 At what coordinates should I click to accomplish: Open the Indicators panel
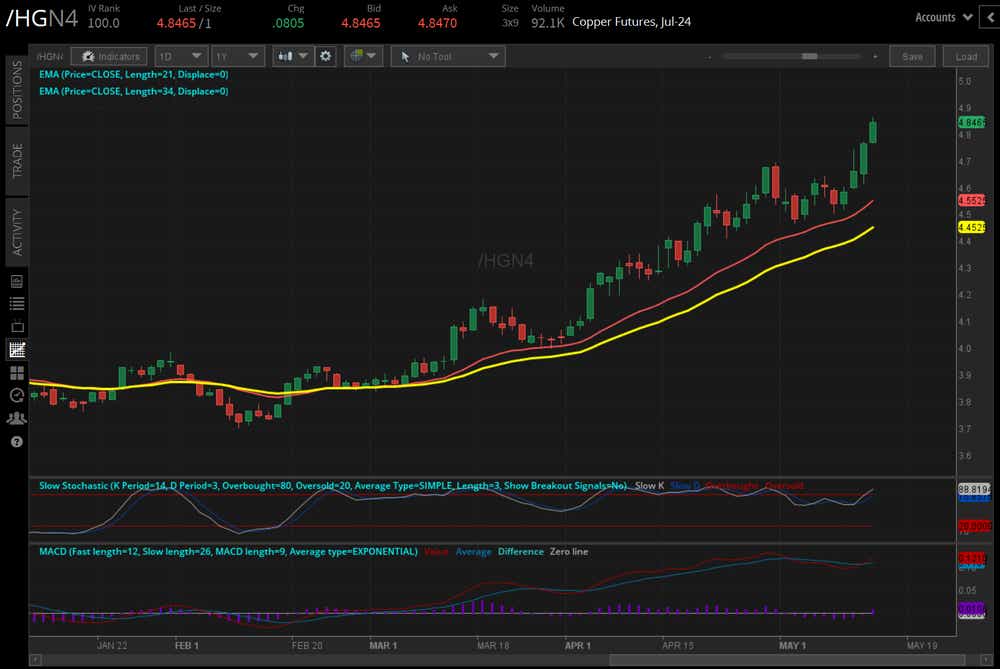click(110, 57)
